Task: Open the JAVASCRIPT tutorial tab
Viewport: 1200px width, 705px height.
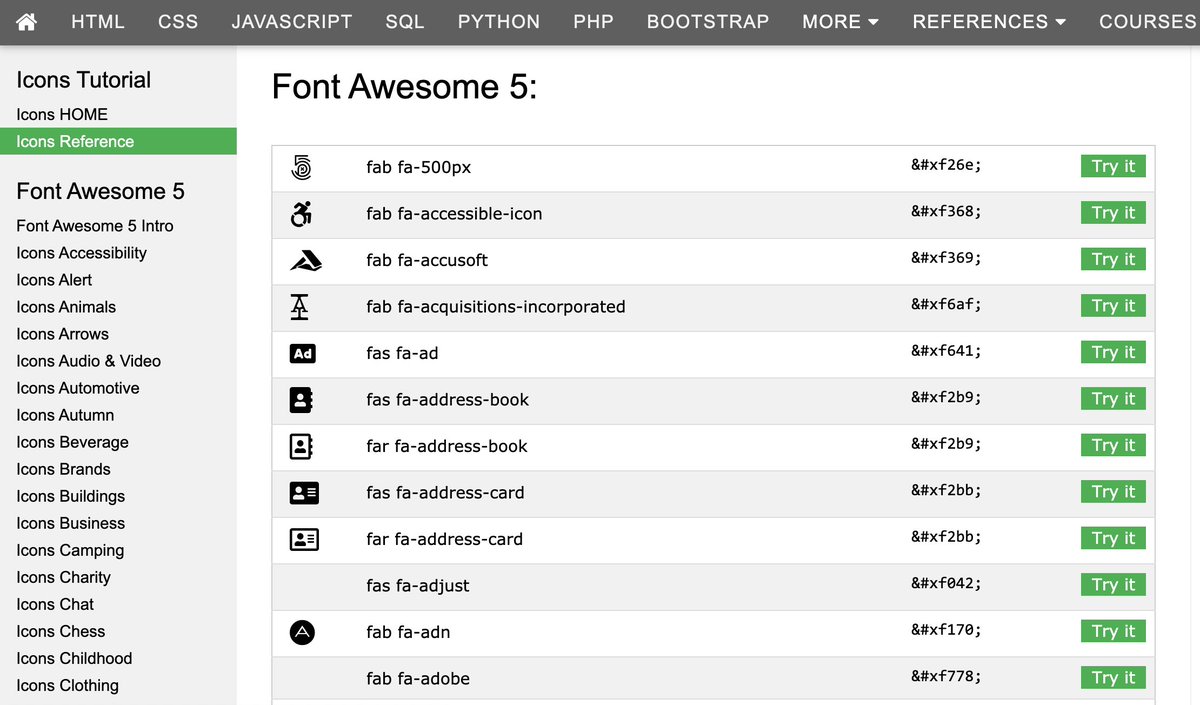Action: click(x=292, y=21)
